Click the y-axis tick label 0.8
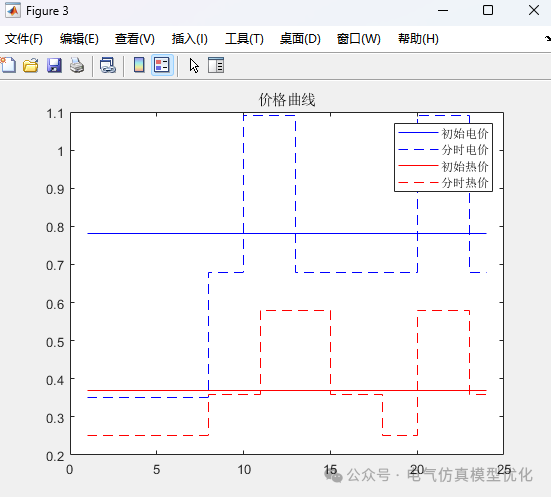The width and height of the screenshot is (551, 497). point(55,227)
